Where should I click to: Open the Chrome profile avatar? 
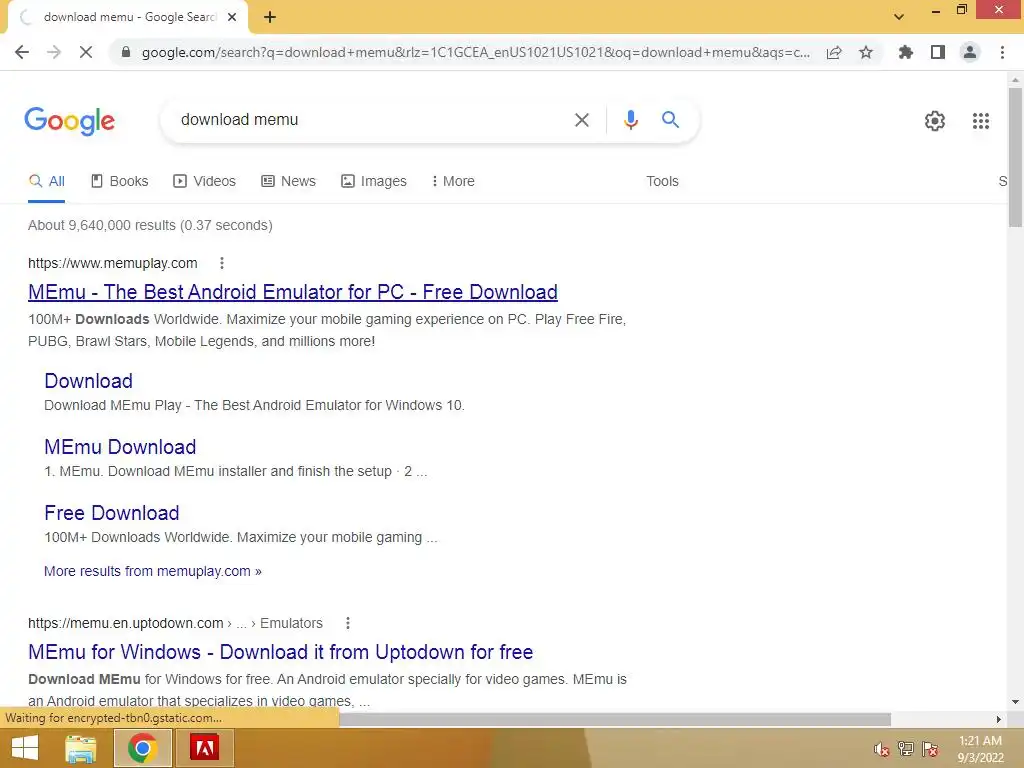pos(970,52)
